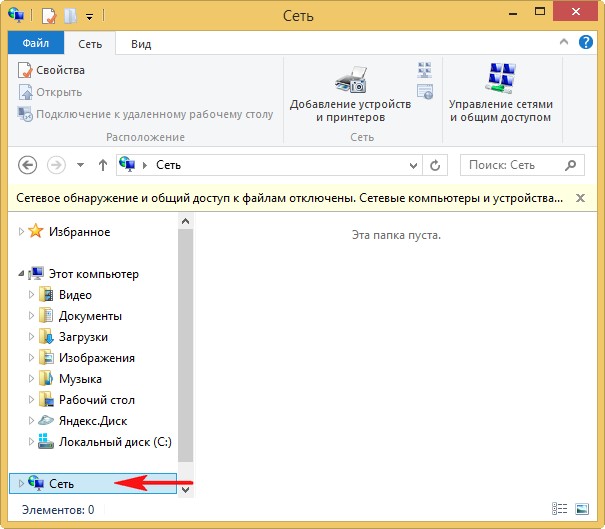The width and height of the screenshot is (605, 529).
Task: Click the Properties icon in ribbon
Action: coord(27,70)
